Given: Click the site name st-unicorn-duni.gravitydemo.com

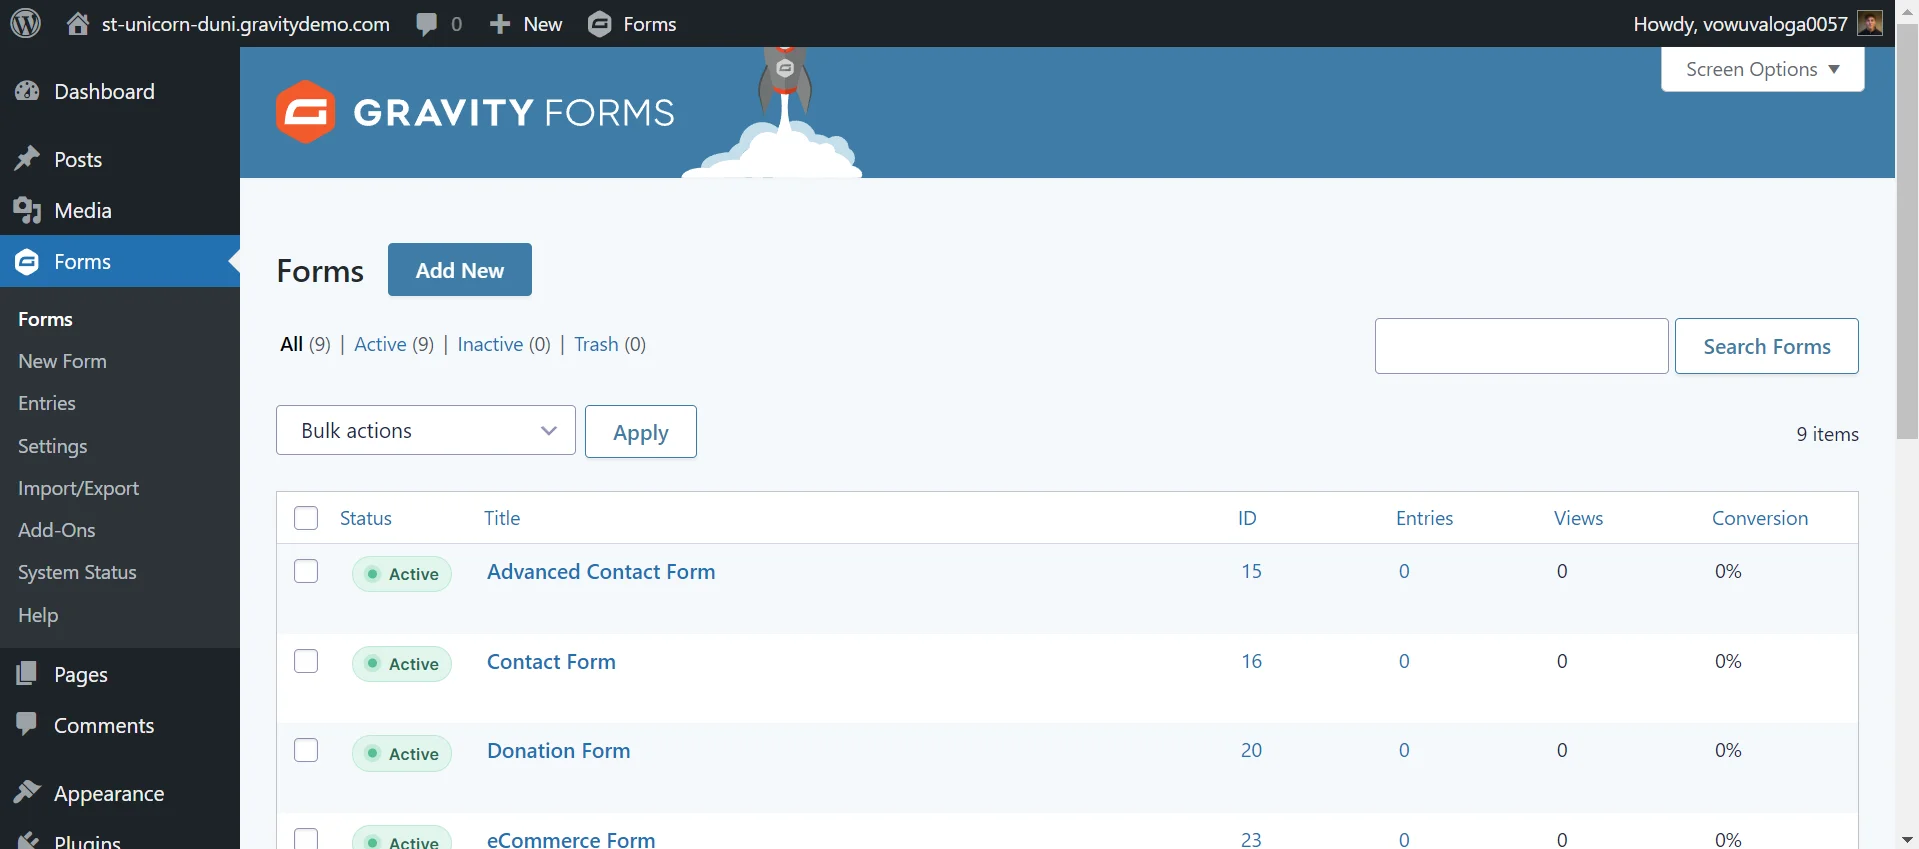Looking at the screenshot, I should click(246, 24).
